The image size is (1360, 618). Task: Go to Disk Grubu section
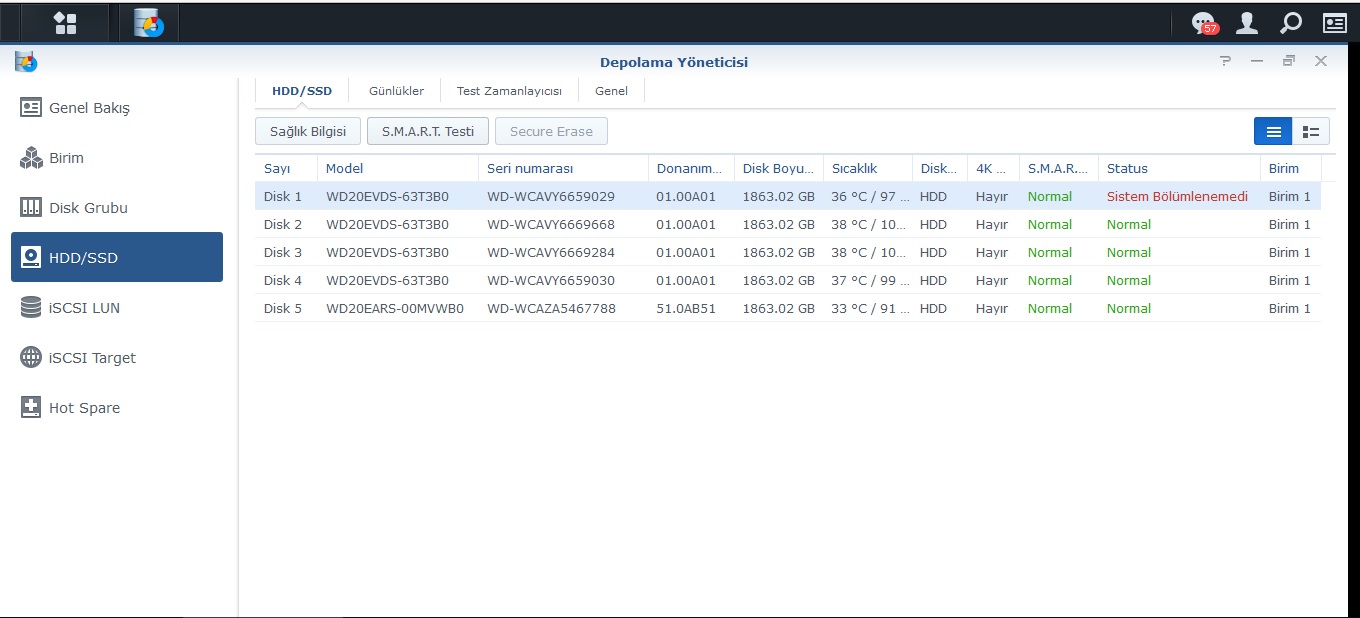(88, 208)
